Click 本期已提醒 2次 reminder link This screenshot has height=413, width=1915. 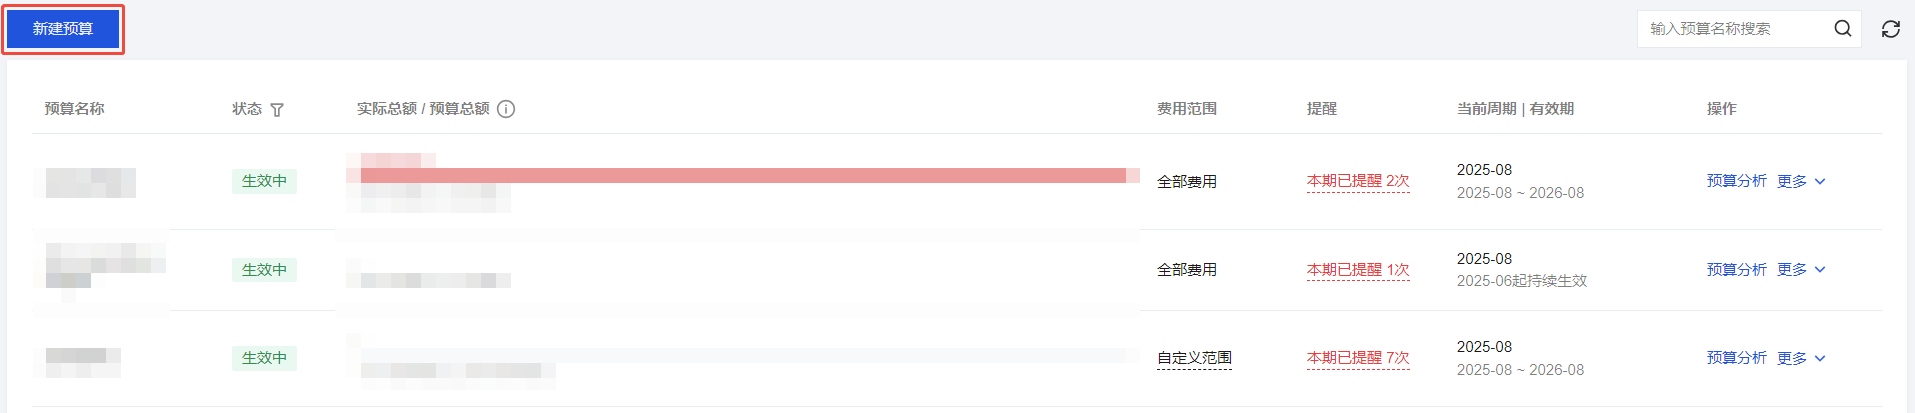(x=1357, y=181)
